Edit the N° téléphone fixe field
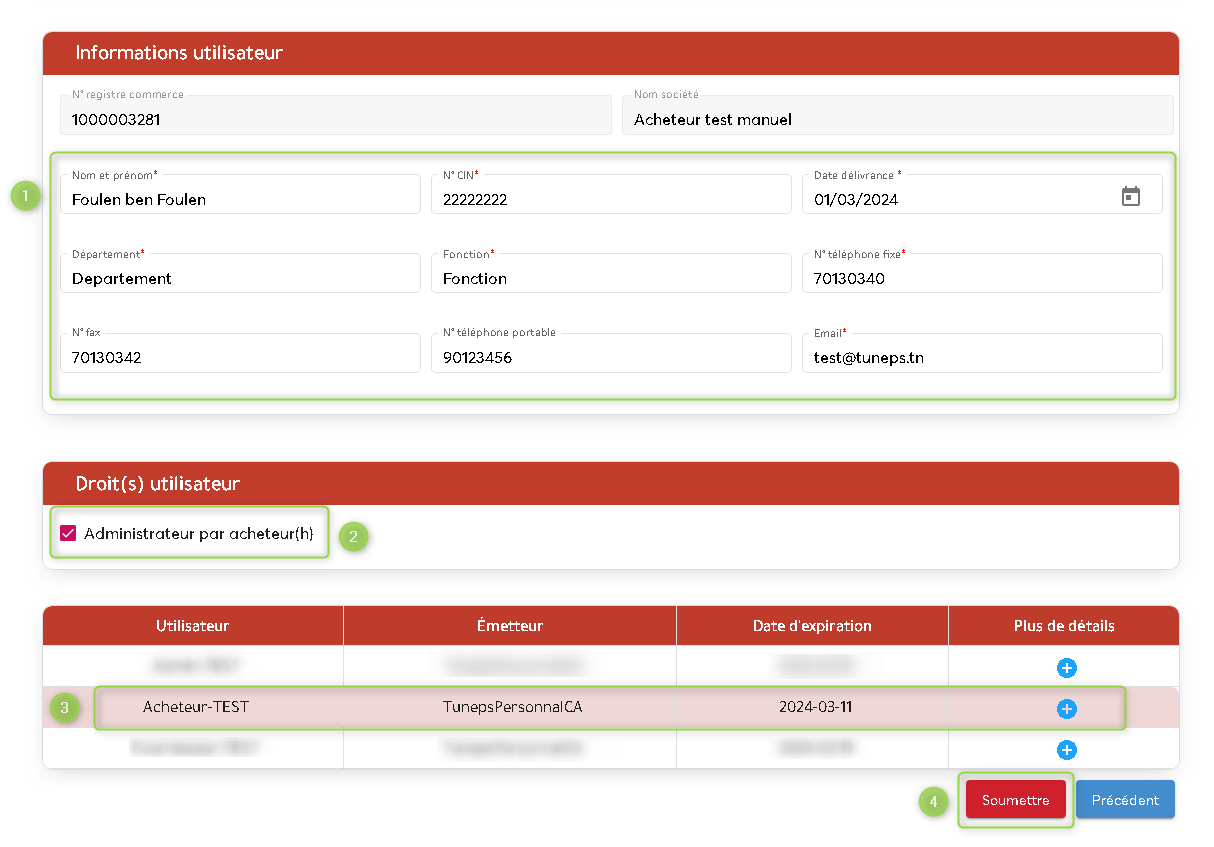This screenshot has height=847, width=1214. (x=981, y=277)
